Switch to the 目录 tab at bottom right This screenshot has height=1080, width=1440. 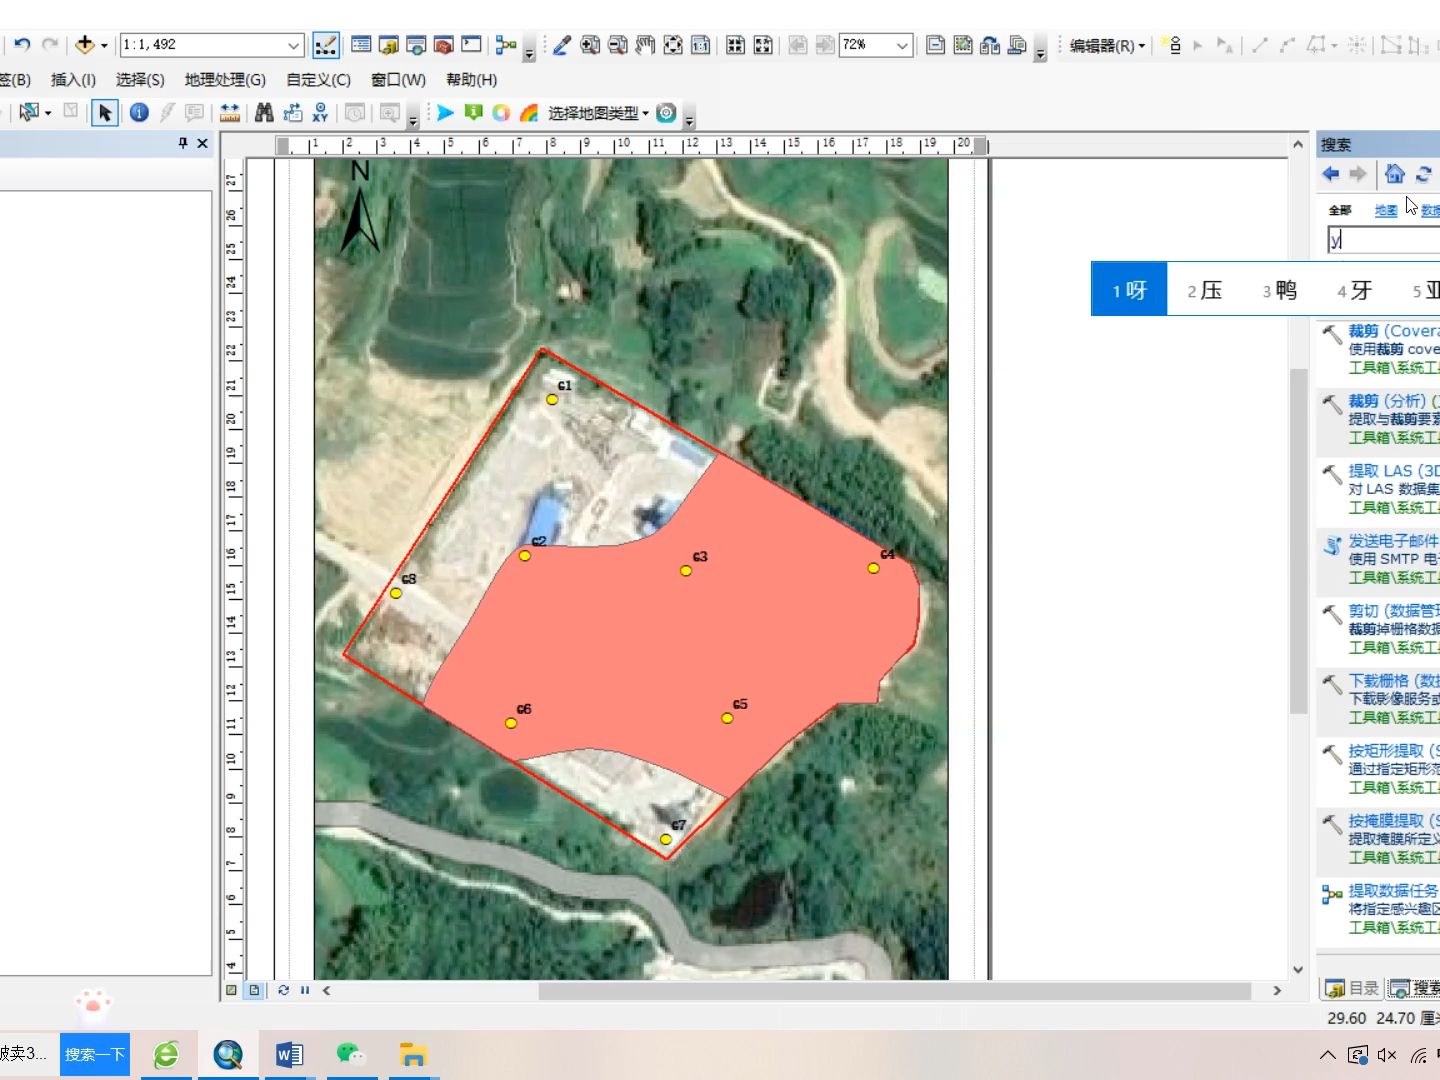click(x=1350, y=988)
